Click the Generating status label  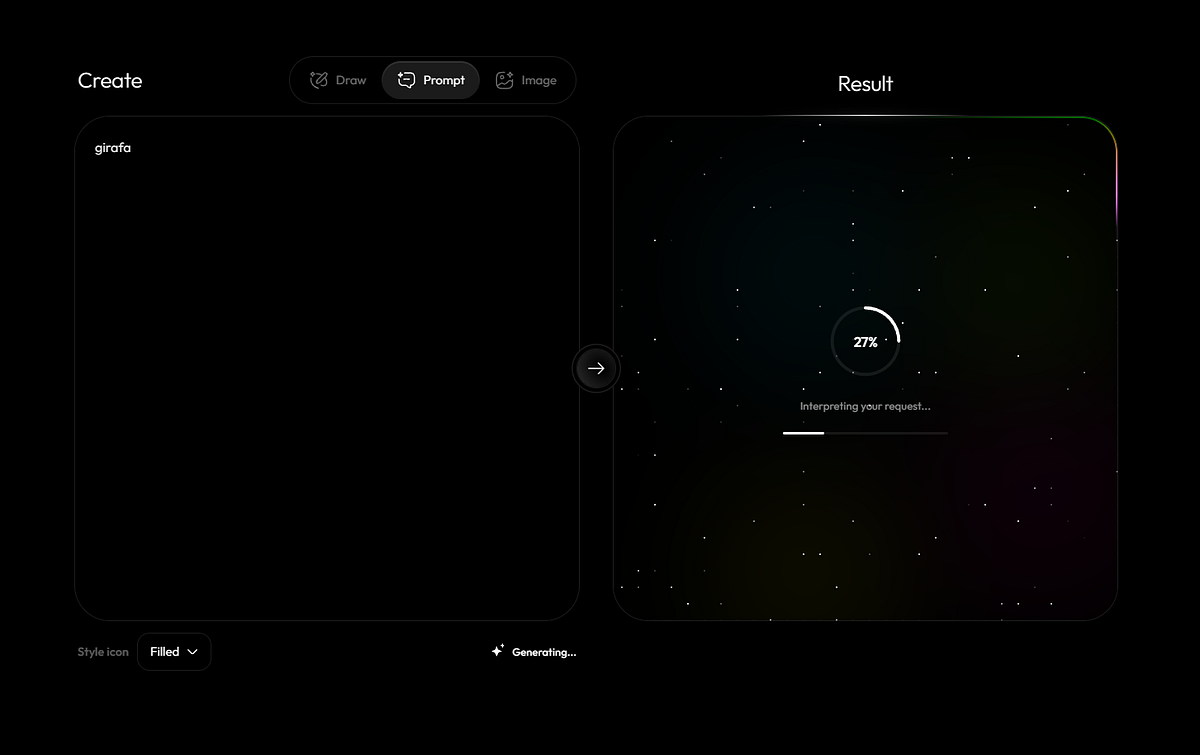pyautogui.click(x=543, y=652)
